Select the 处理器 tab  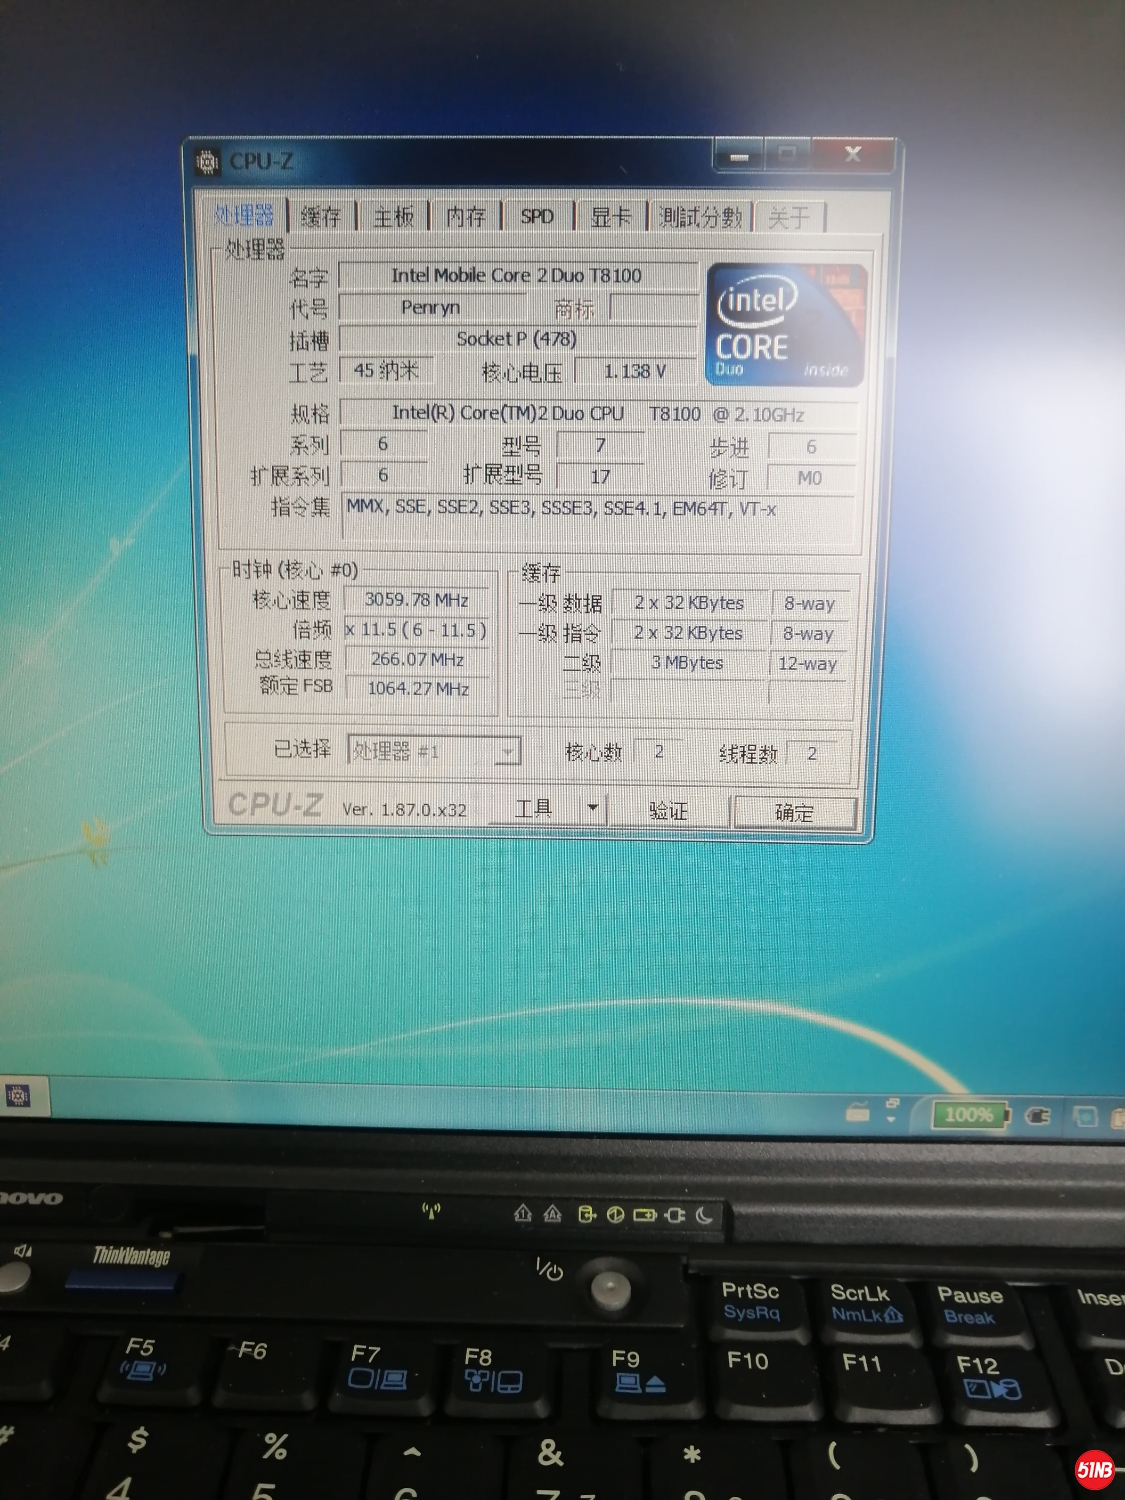(x=243, y=215)
